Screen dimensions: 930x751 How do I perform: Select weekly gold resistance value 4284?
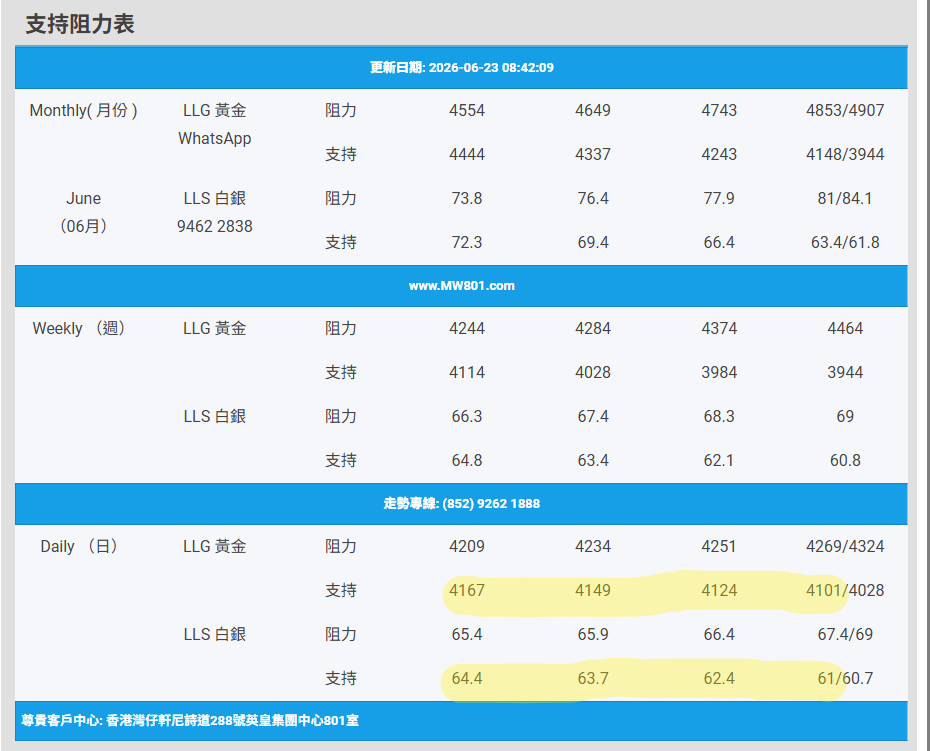tap(593, 328)
